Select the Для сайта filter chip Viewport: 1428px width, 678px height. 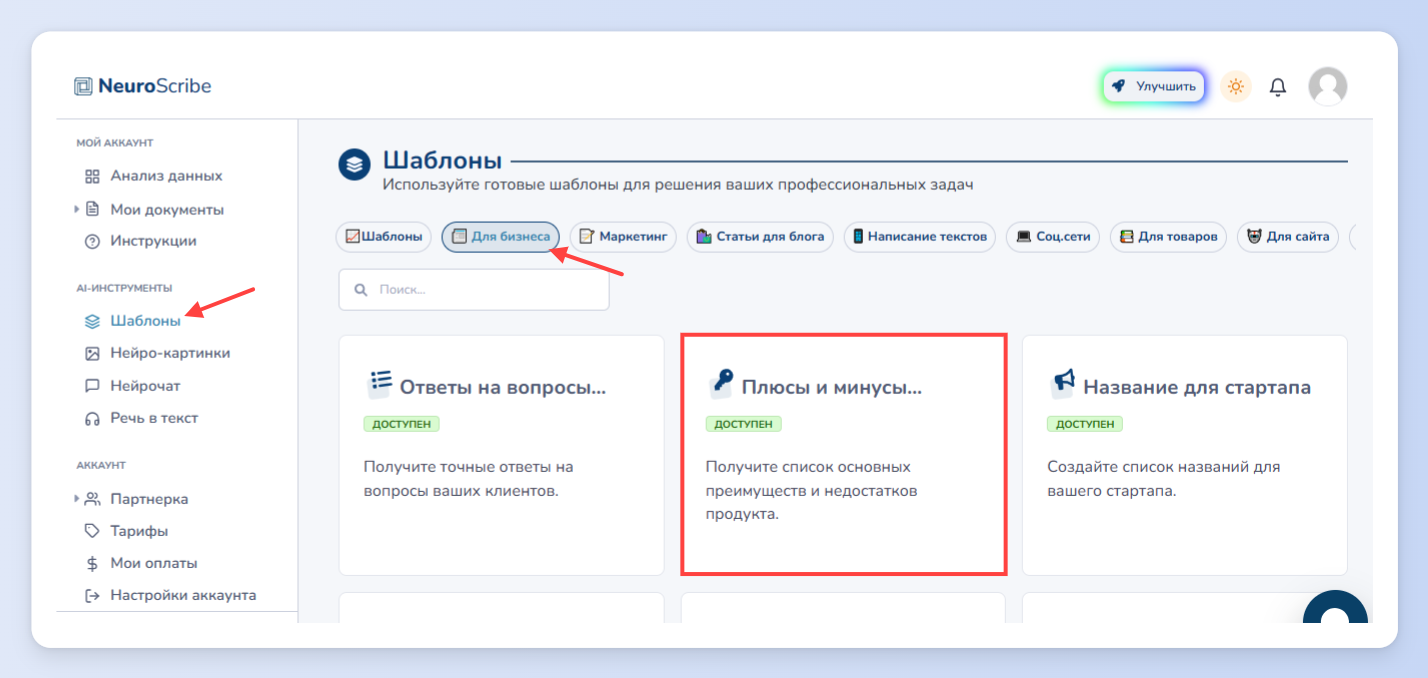[x=1288, y=237]
